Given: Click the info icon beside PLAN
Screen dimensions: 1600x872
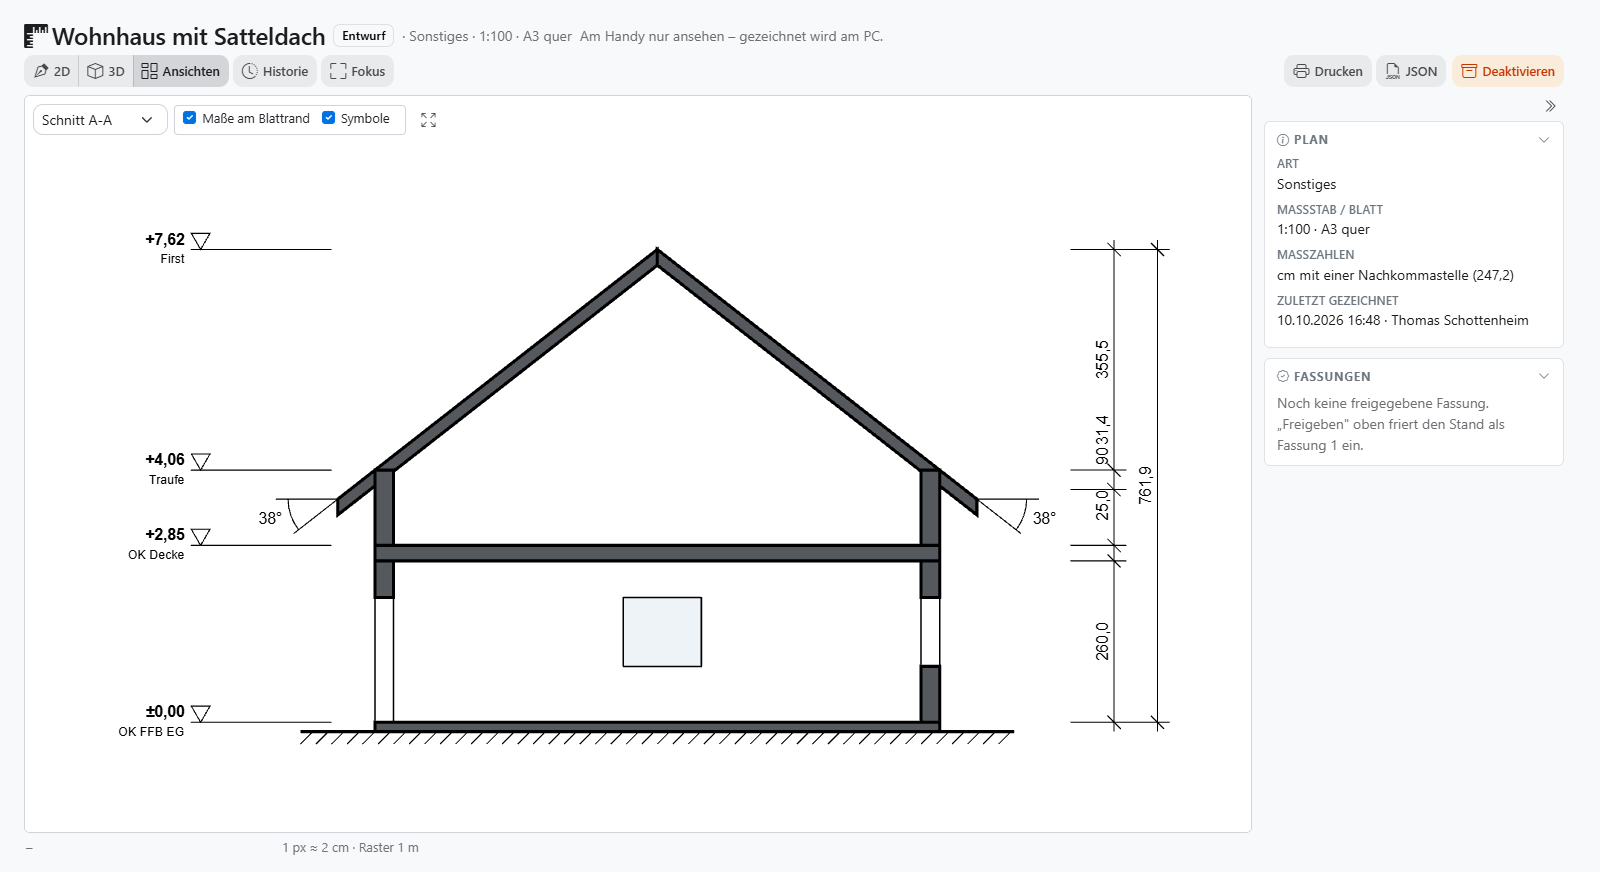Looking at the screenshot, I should [1283, 140].
